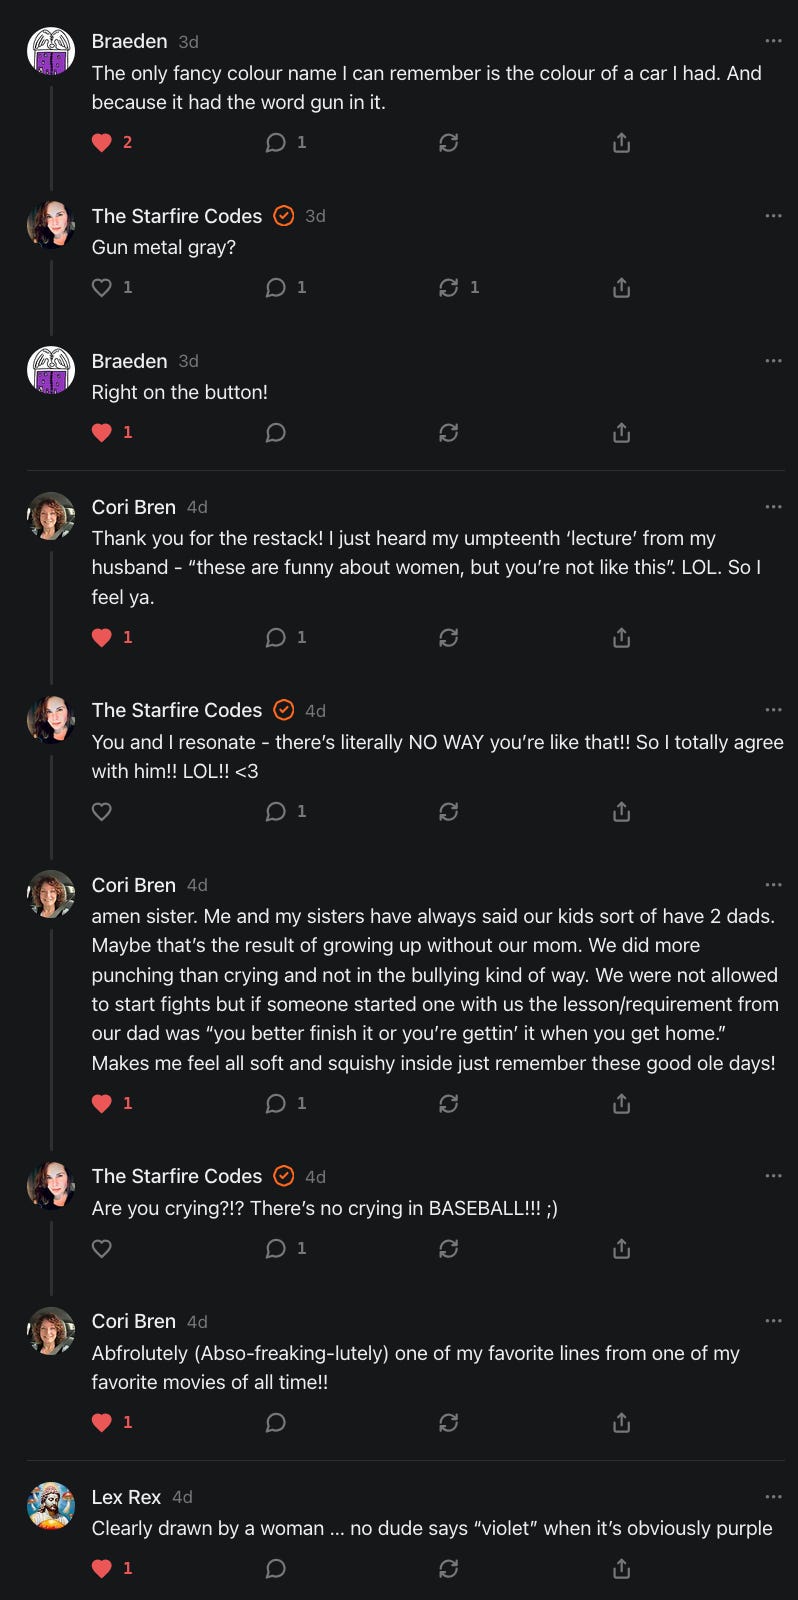Share Cori Bren's 'Abfrolutely' comment
This screenshot has height=1600, width=798.
(621, 1423)
